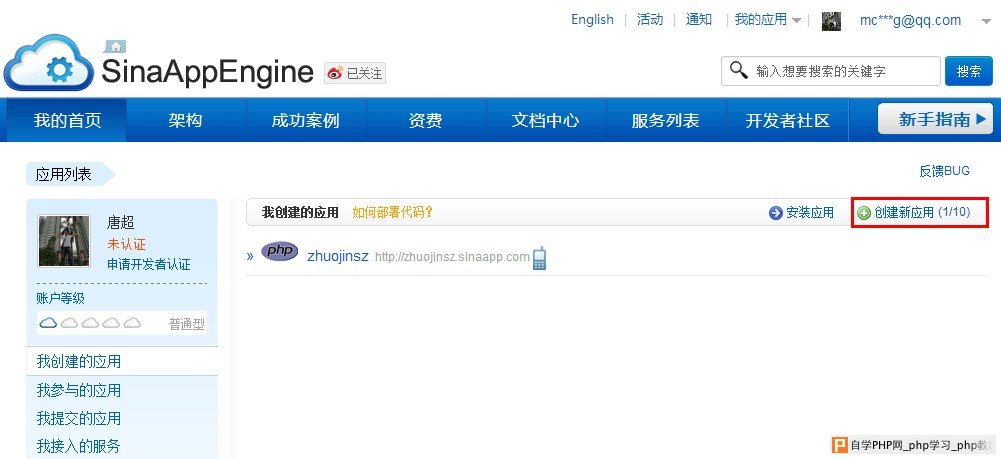Open the 唐超 profile photo
This screenshot has width=1001, height=459.
point(64,241)
